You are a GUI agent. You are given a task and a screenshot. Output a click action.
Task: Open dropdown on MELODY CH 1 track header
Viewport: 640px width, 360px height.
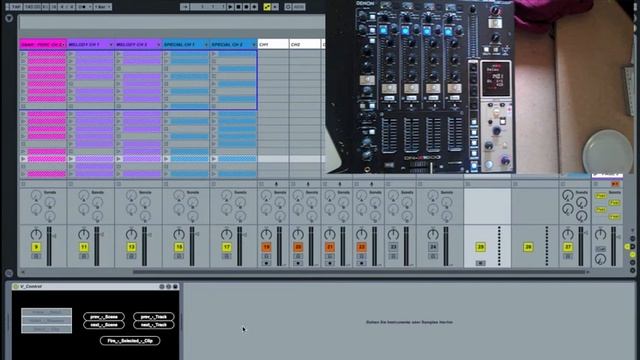(x=111, y=44)
